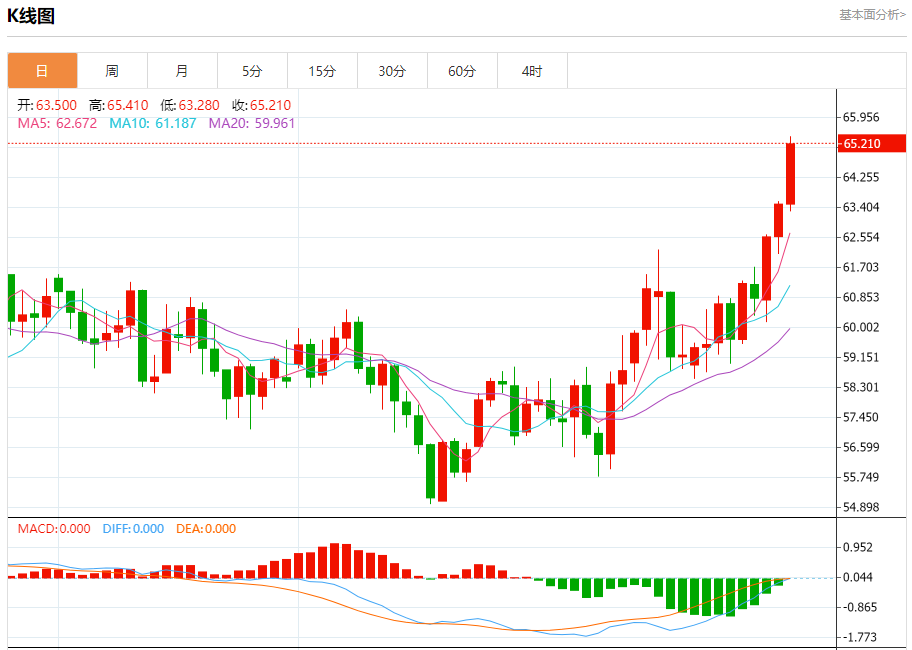The image size is (912, 650).
Task: Choose the 60分 interval tab
Action: 462,71
